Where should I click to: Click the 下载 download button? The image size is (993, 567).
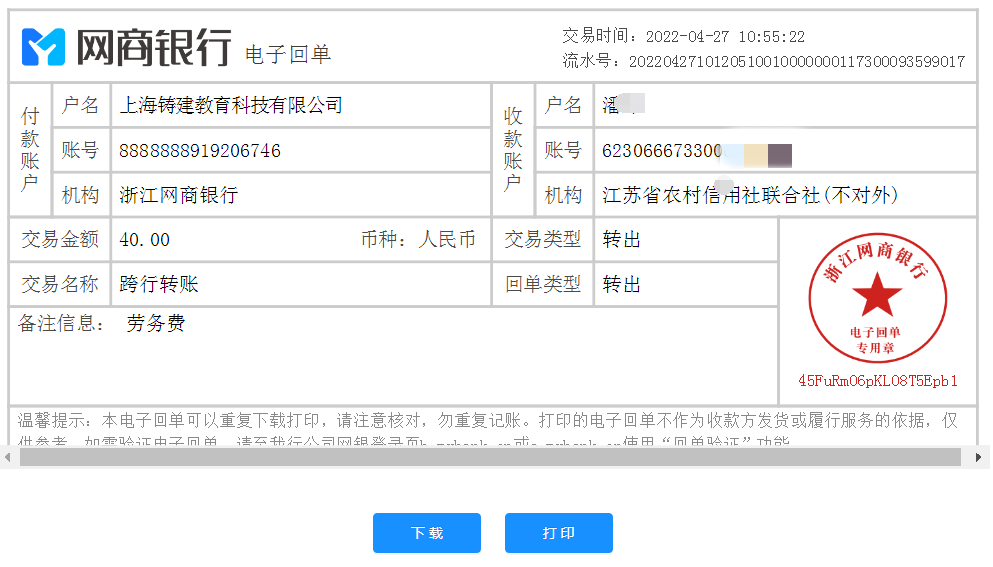pyautogui.click(x=427, y=533)
